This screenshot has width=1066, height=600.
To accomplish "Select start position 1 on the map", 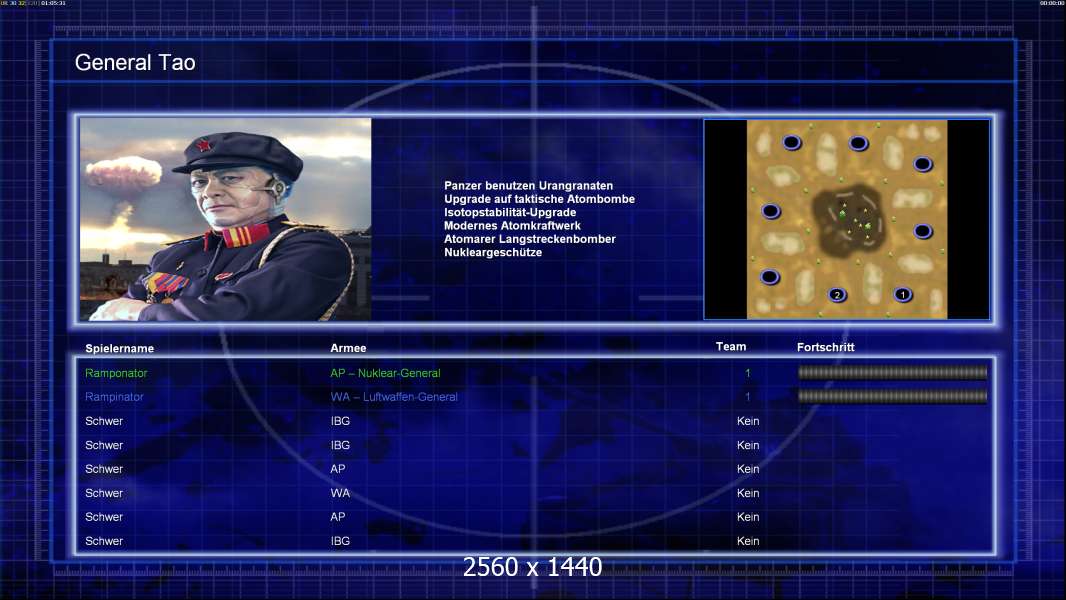I will (x=902, y=295).
